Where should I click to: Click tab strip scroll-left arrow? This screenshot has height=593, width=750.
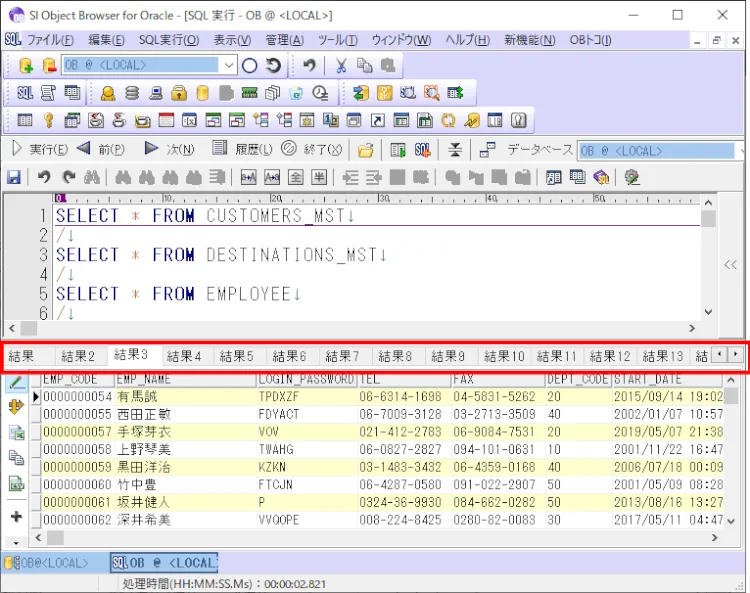pyautogui.click(x=719, y=354)
